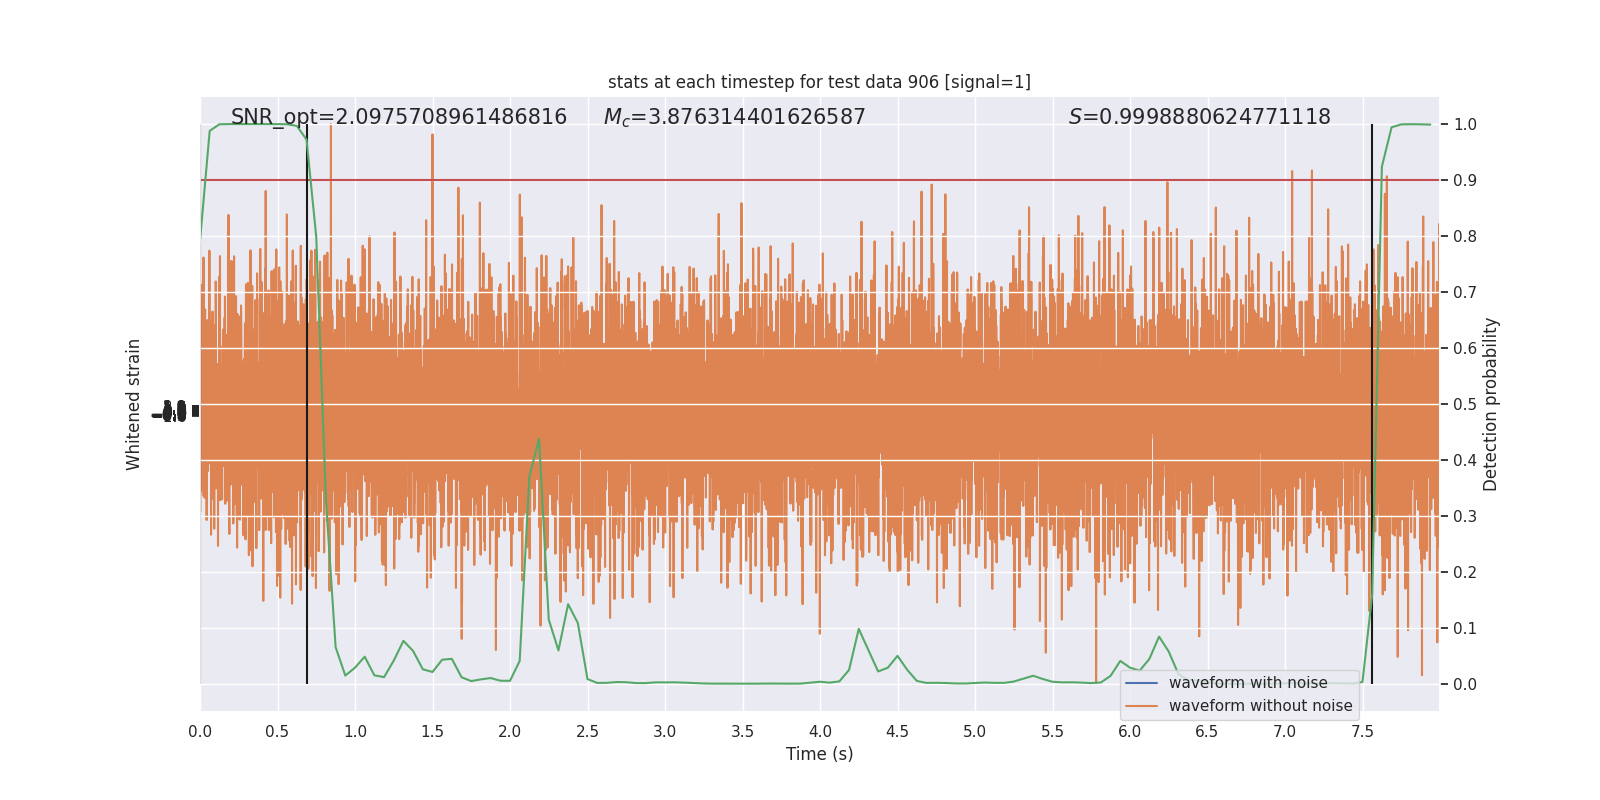Select the 0.4 tick on the Detection probability axis

[1465, 461]
